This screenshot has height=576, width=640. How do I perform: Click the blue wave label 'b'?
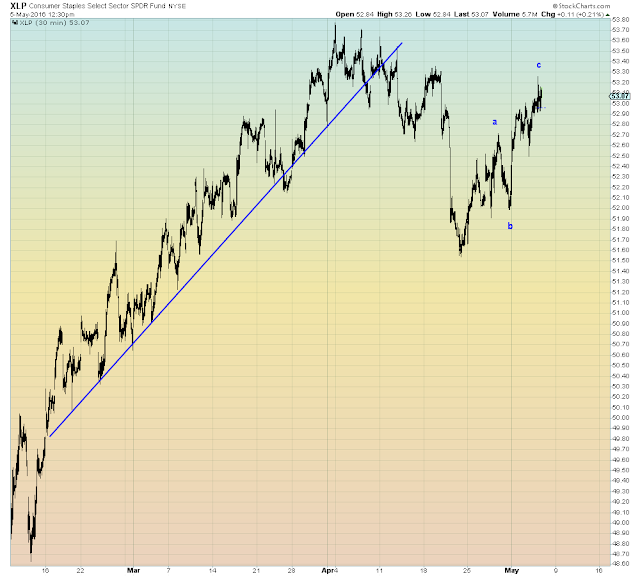click(510, 226)
